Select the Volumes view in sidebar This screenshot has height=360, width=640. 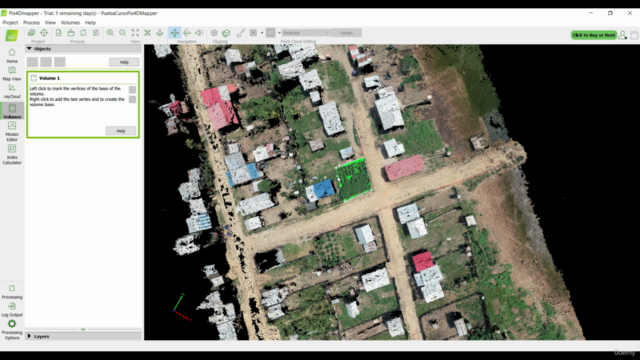[x=12, y=111]
